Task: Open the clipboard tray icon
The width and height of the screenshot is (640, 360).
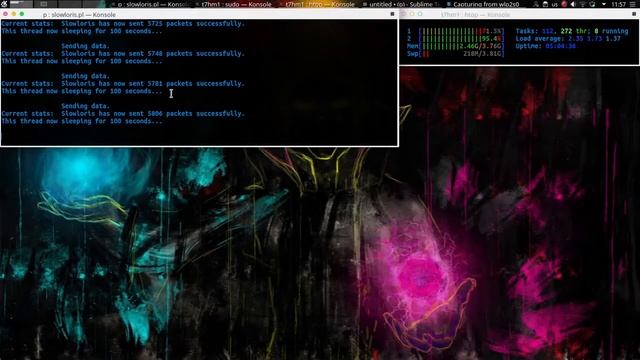Action: pos(545,4)
